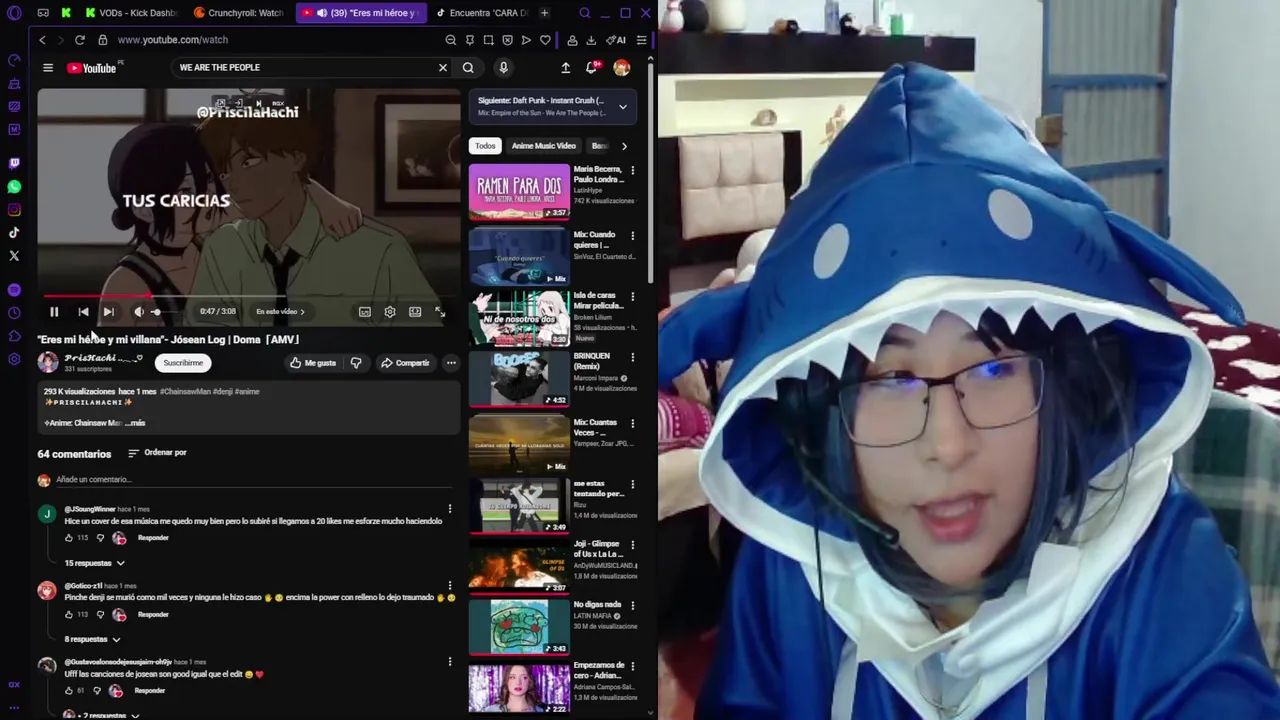
Task: Run the YouTube search with magnifier button
Action: pos(468,68)
